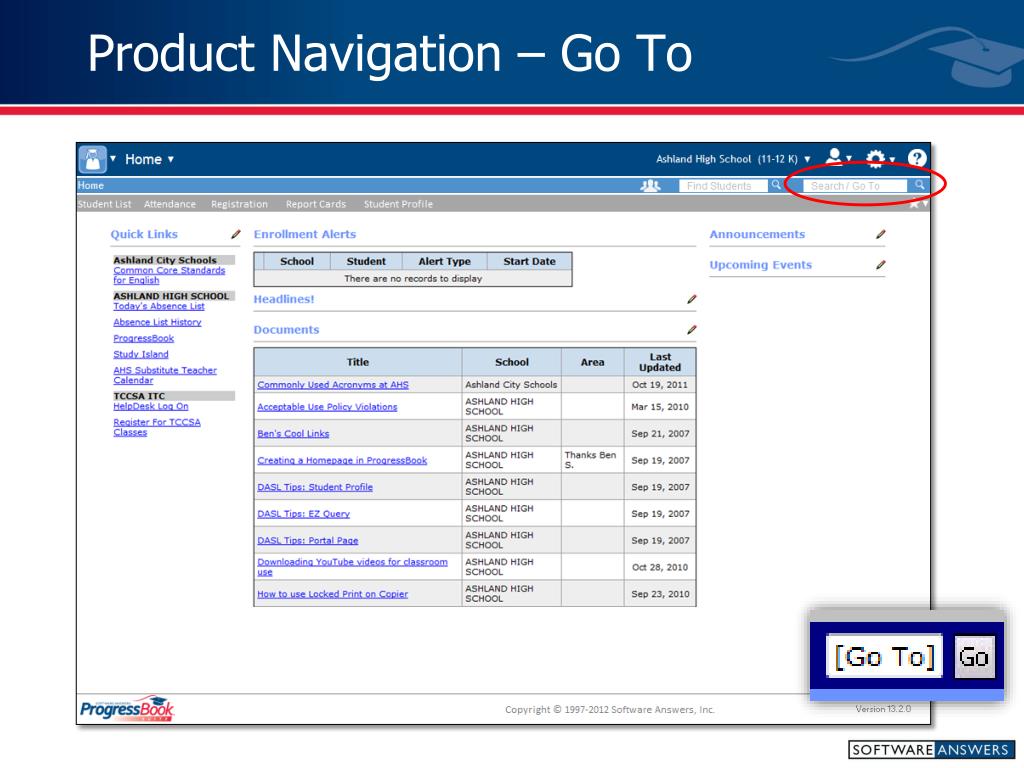Open the Student List menu
Viewport: 1024px width, 768px height.
104,204
